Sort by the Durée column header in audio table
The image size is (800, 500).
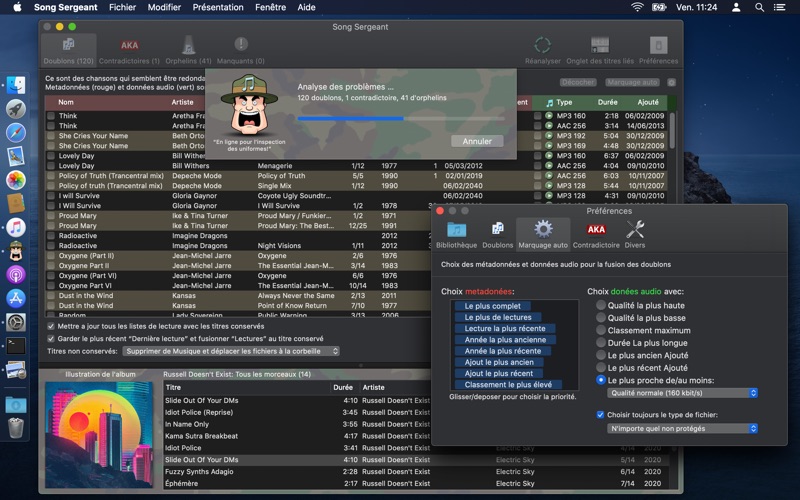click(608, 102)
